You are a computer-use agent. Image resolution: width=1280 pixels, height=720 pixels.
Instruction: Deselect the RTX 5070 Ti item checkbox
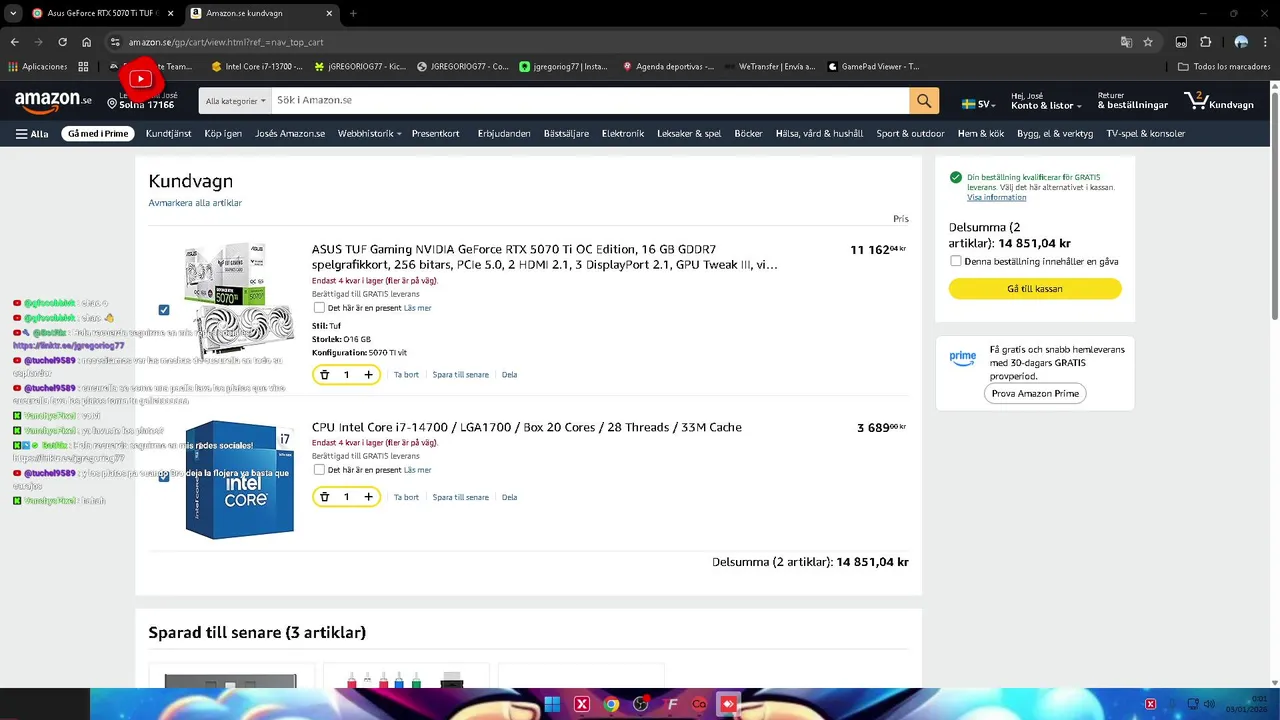pos(164,310)
